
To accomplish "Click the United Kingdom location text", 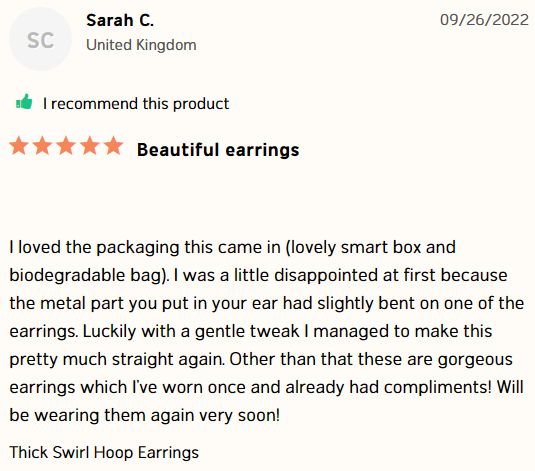I will [x=141, y=45].
